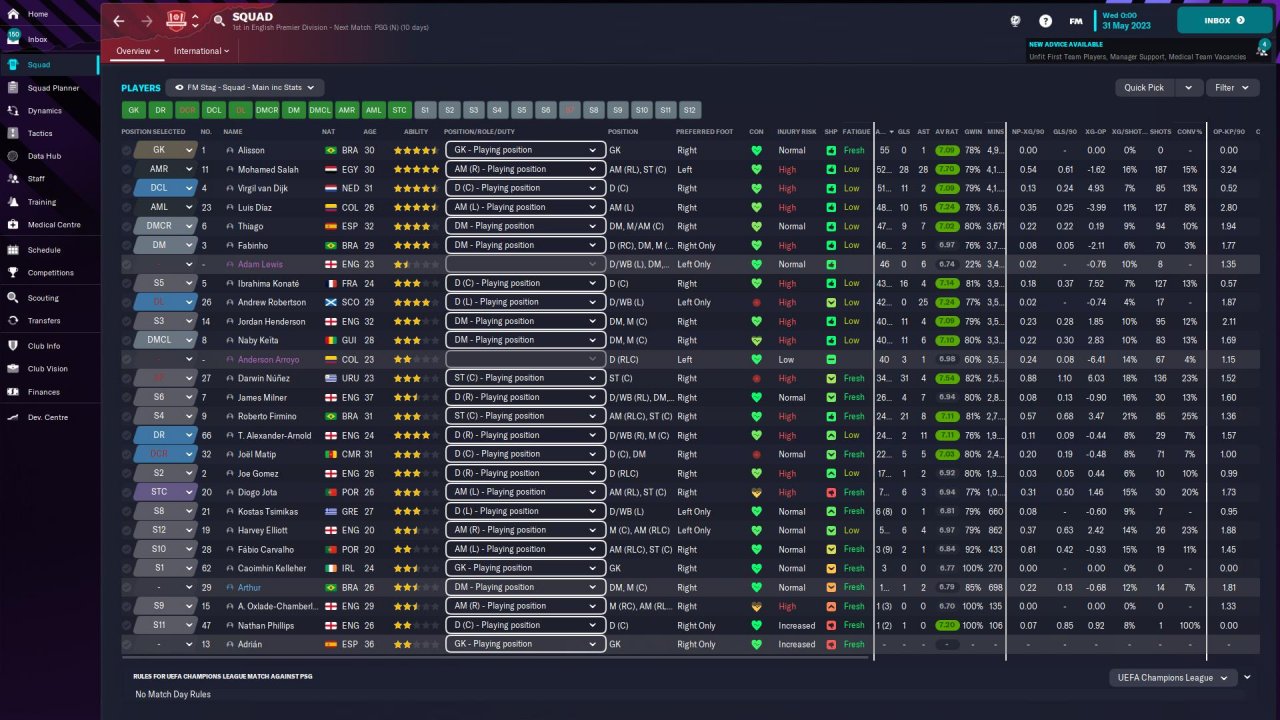Click the info icon beside Alisson's name
Viewport: 1280px width, 720px height.
coord(230,150)
